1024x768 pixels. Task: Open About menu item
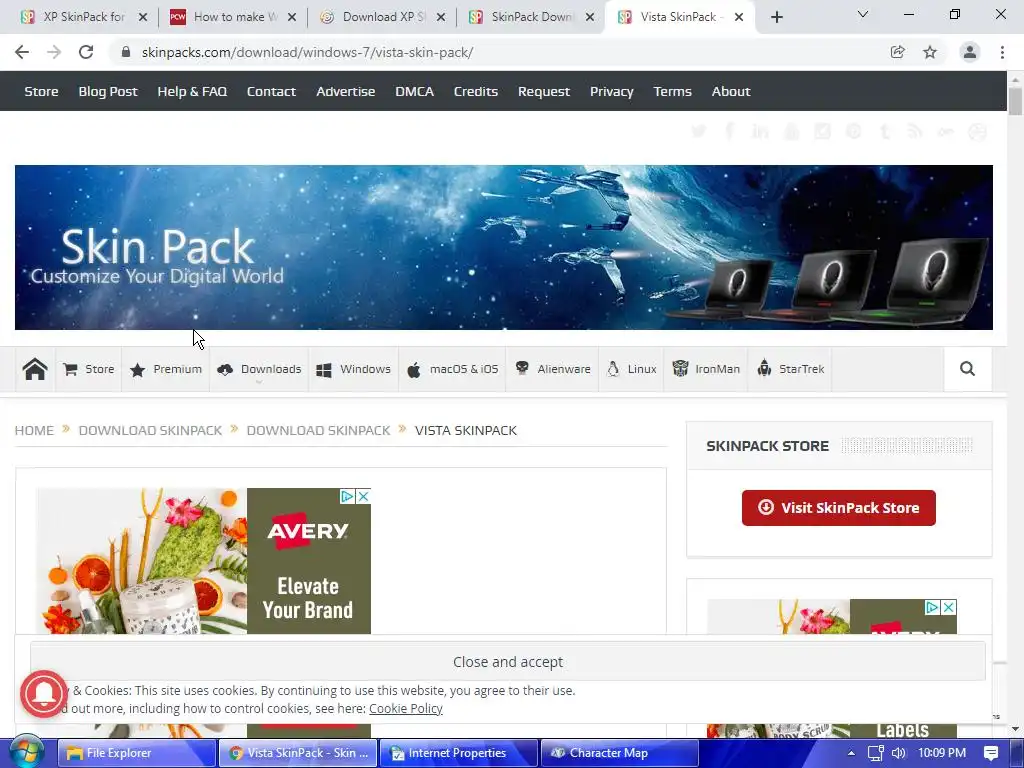(731, 91)
